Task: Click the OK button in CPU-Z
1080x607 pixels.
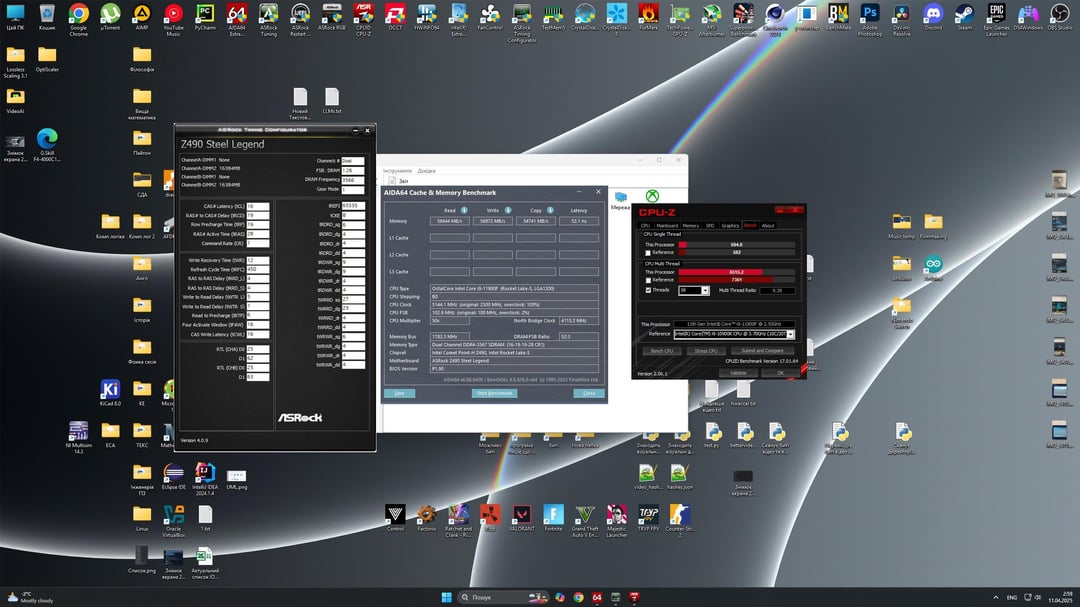Action: (780, 373)
